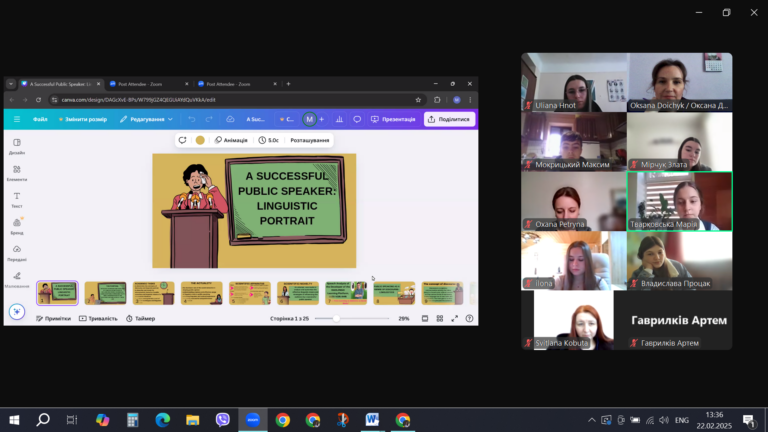Open the Brand panel in the sidebar

tap(17, 226)
